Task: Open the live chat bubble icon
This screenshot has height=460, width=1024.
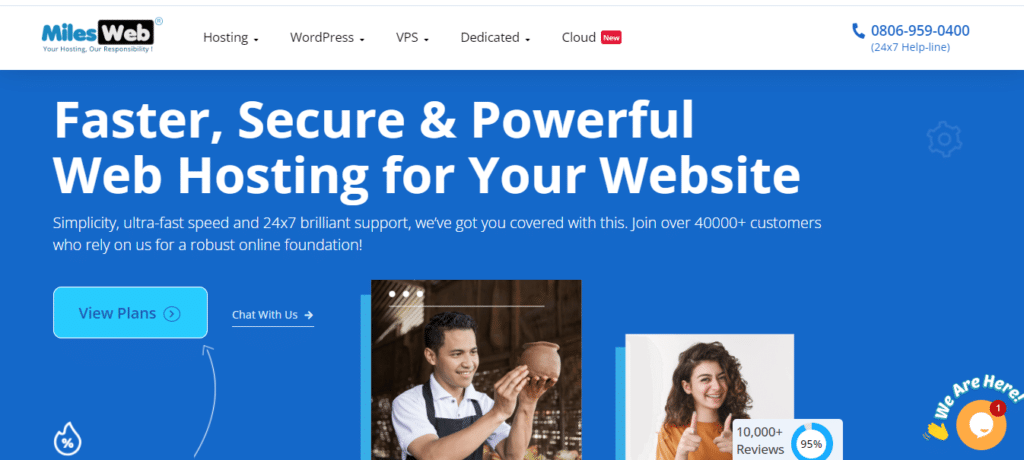Action: tap(981, 426)
